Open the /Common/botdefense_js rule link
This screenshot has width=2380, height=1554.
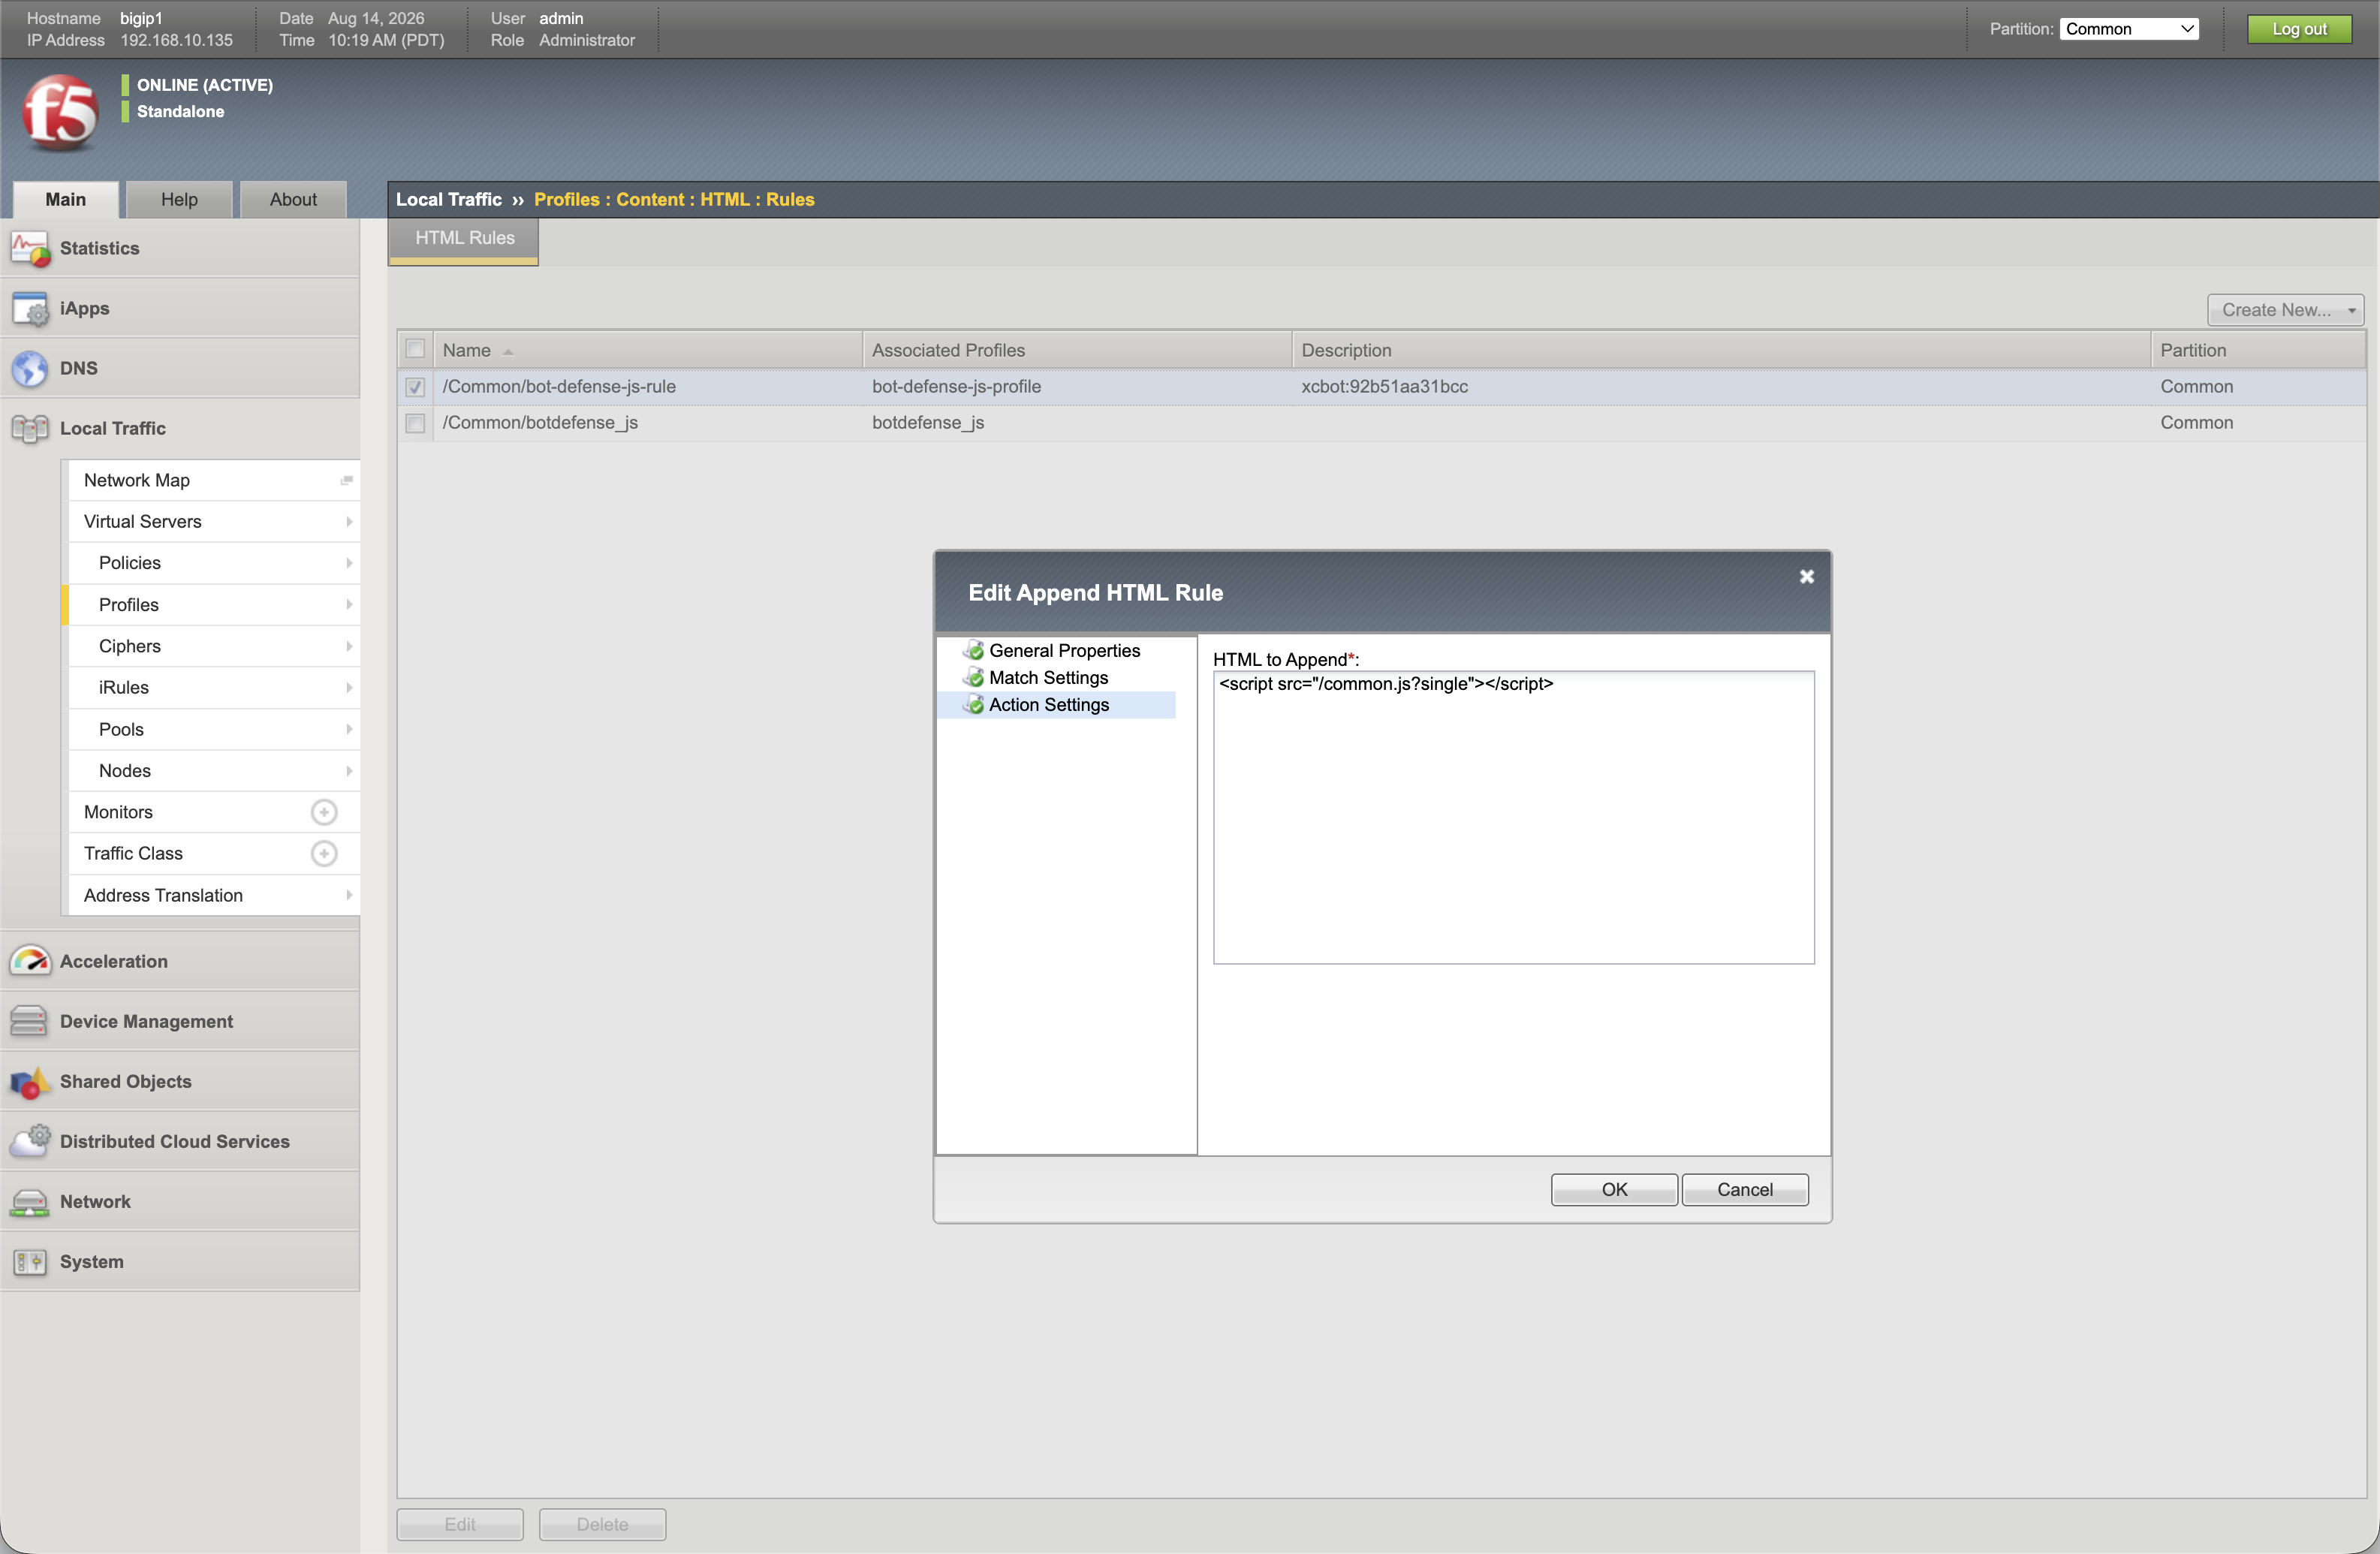point(540,423)
